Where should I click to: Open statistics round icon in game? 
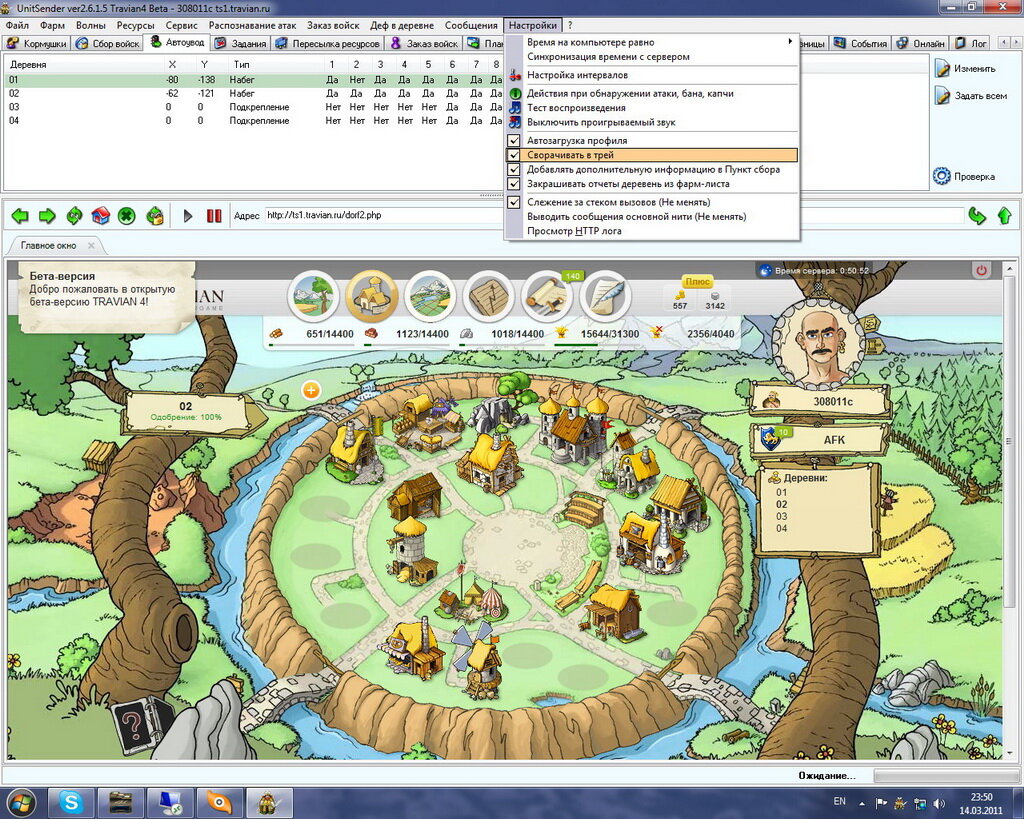pyautogui.click(x=488, y=296)
